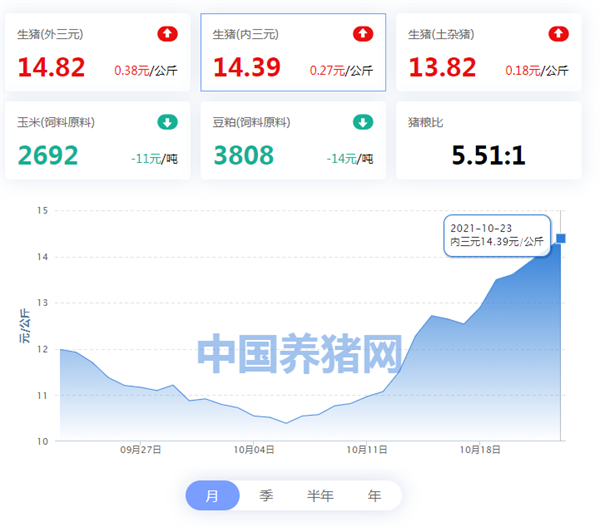Click green down arrow on 豆粕 card
The image size is (600, 527).
tap(363, 122)
